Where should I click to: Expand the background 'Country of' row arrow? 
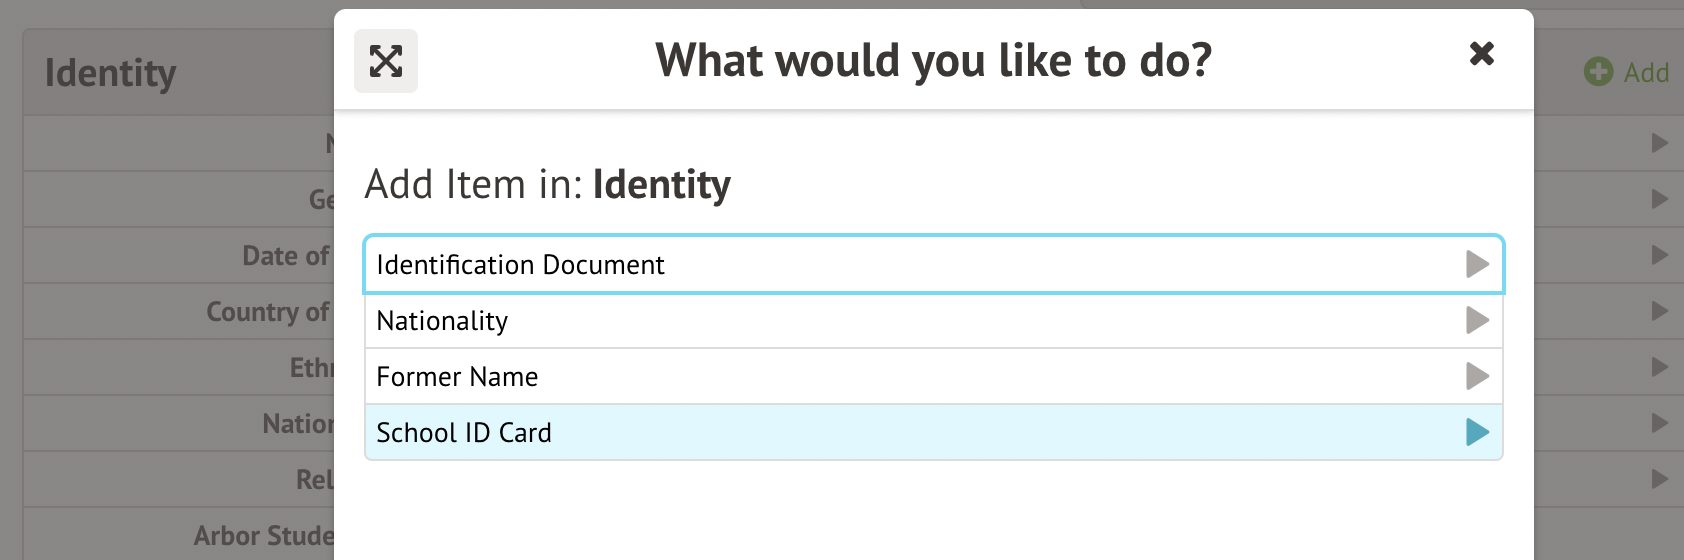(1659, 311)
